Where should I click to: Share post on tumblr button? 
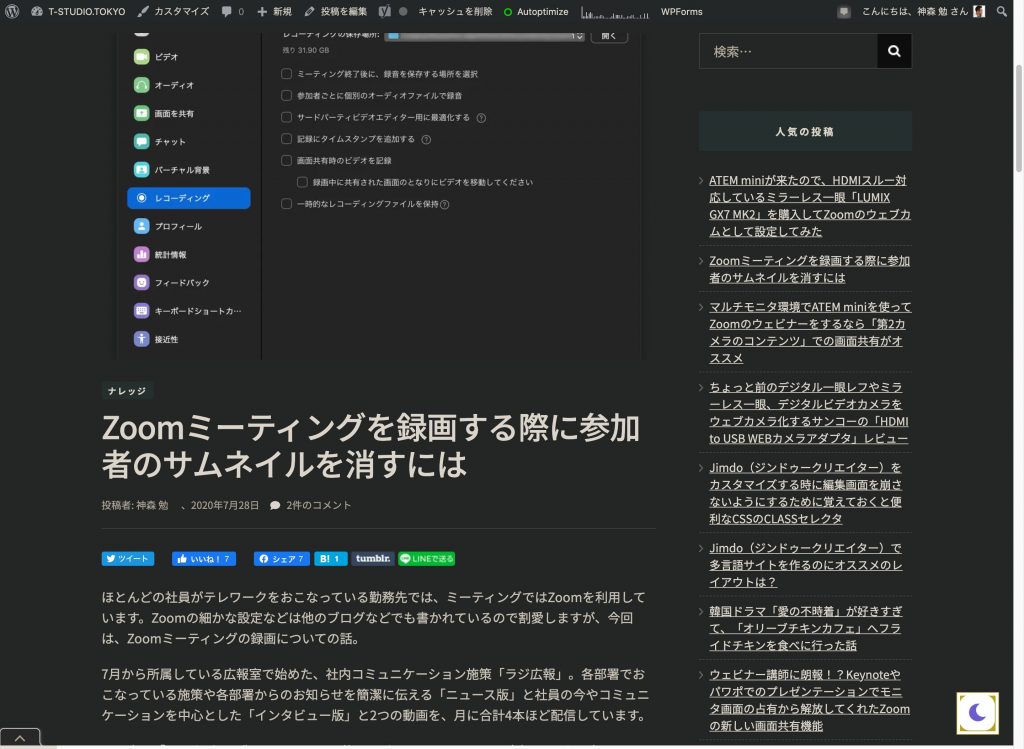click(373, 558)
